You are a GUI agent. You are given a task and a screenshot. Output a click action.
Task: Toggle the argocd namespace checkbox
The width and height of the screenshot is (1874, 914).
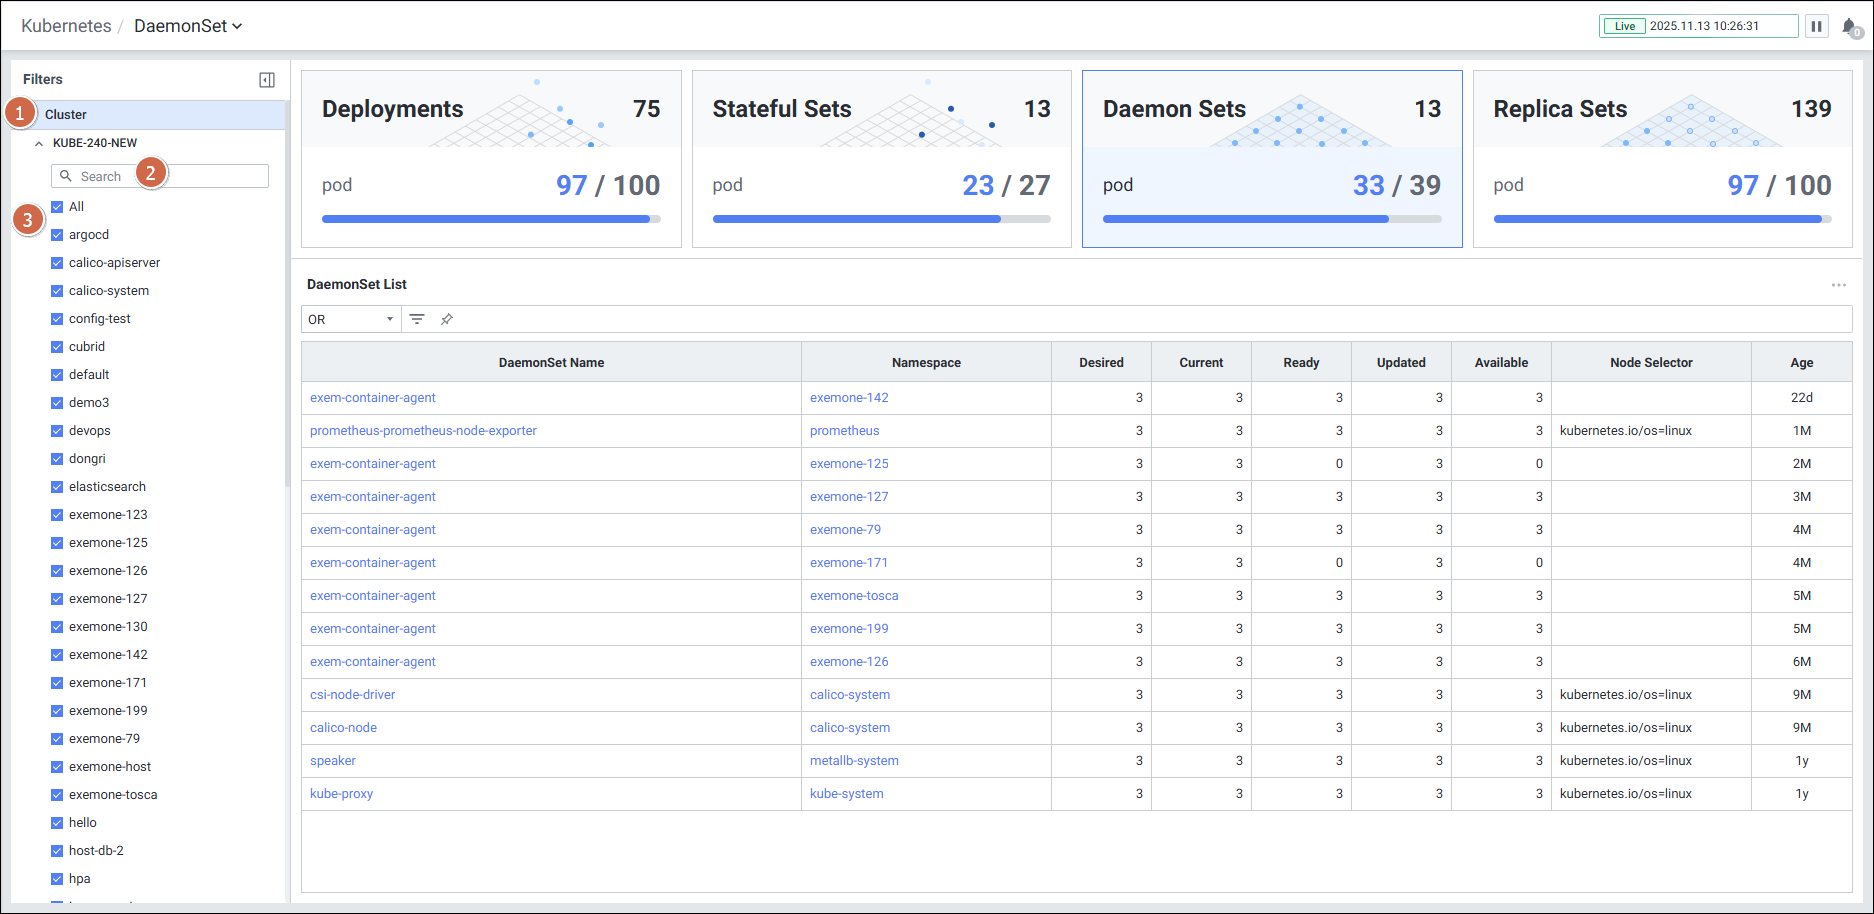pos(57,235)
